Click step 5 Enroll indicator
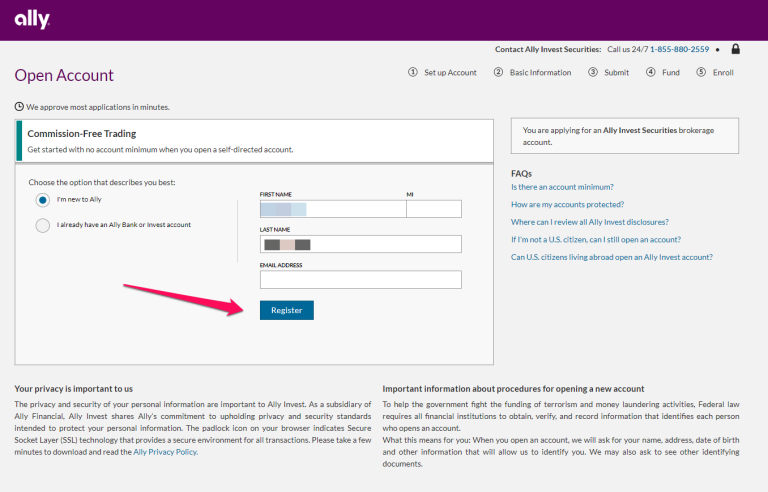 click(715, 72)
